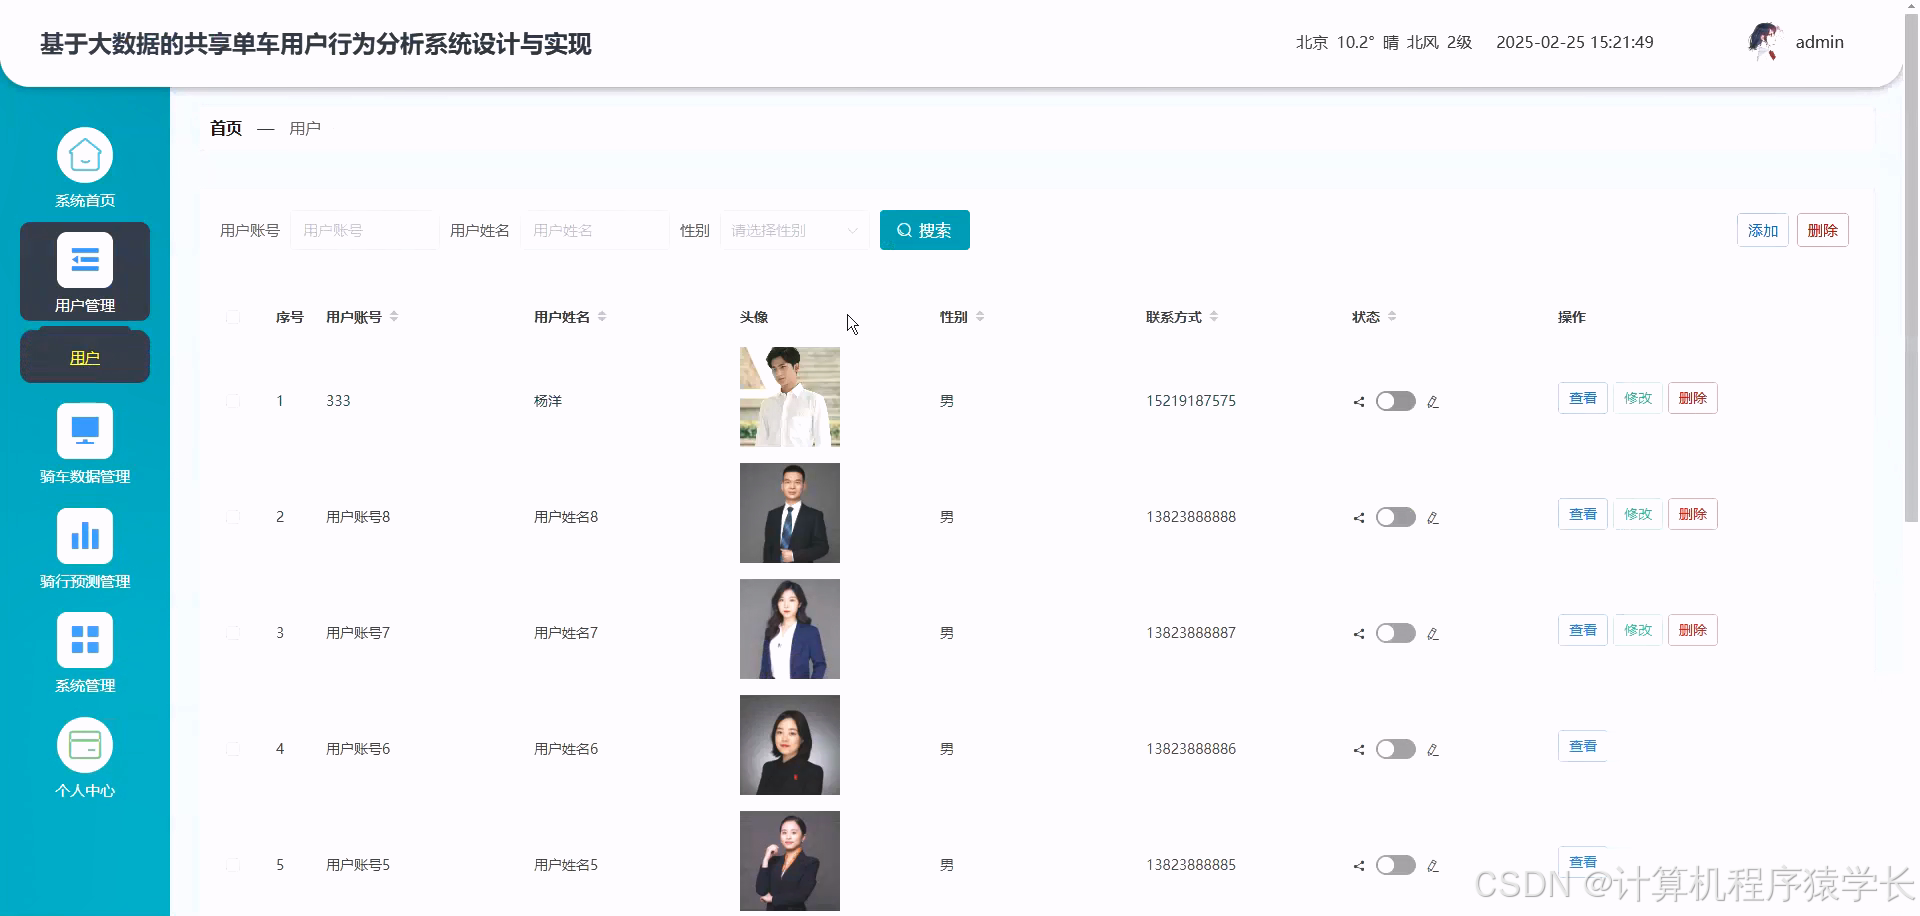Click the 首页 breadcrumb link
The height and width of the screenshot is (916, 1920).
tap(225, 128)
